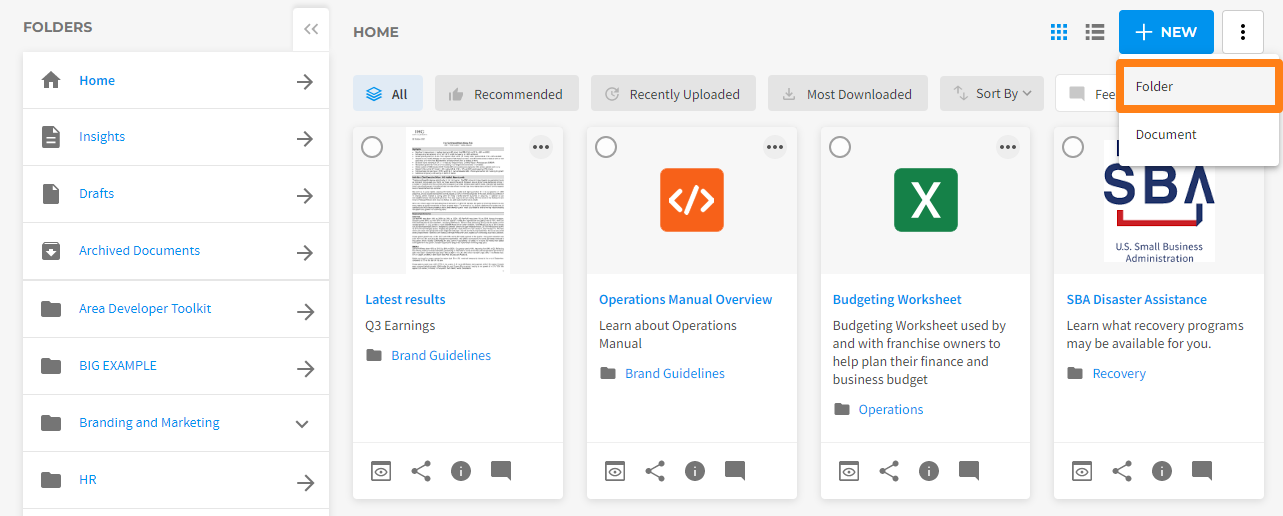This screenshot has height=516, width=1283.
Task: Share the Latest results document
Action: pyautogui.click(x=421, y=471)
